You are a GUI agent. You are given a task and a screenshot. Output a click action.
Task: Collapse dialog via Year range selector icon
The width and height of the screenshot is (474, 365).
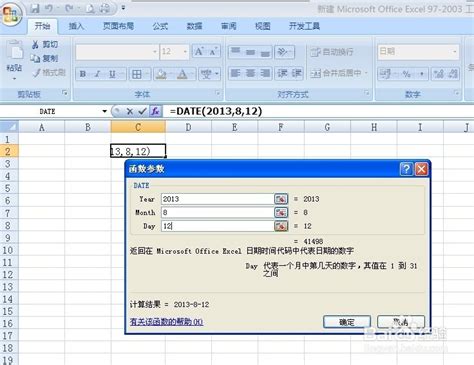coord(281,199)
